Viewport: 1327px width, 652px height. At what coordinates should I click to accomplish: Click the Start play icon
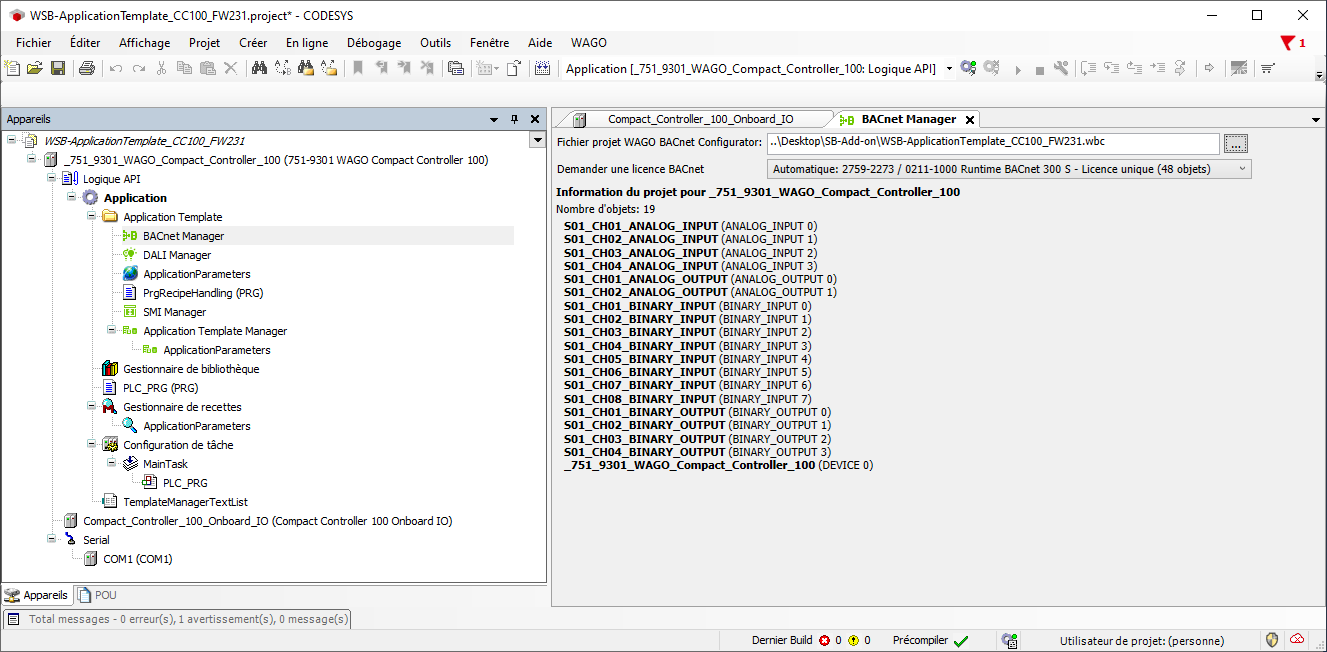coord(1018,70)
